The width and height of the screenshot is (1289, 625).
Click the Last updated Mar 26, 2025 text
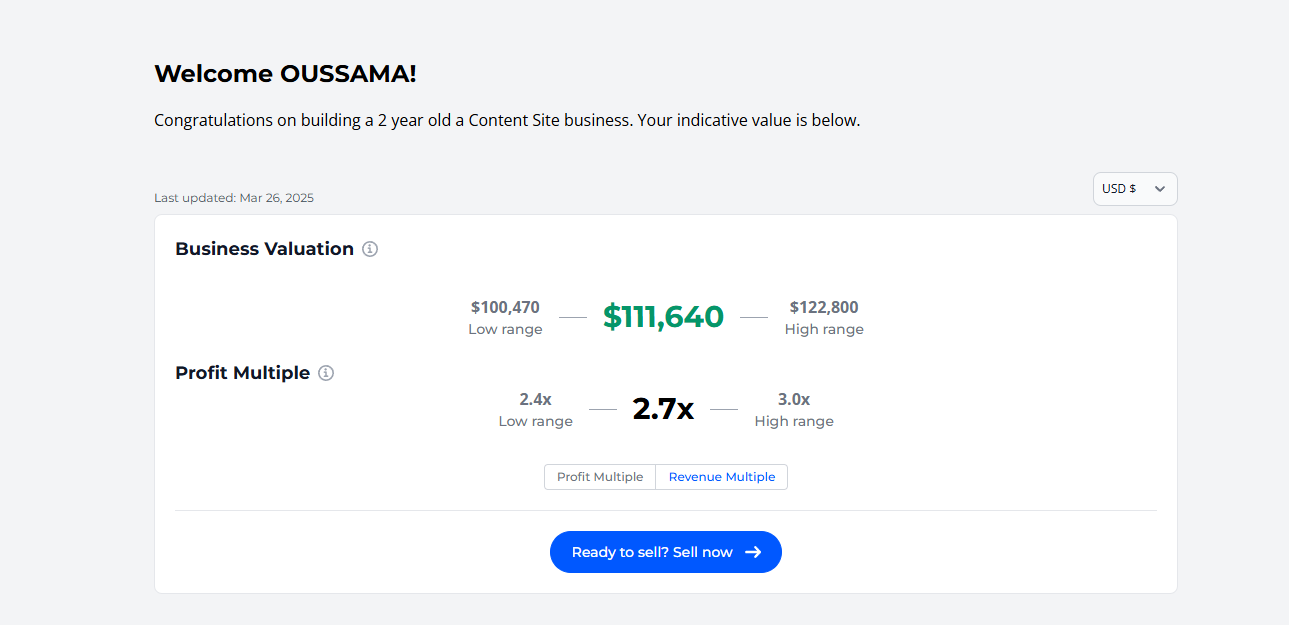tap(234, 198)
